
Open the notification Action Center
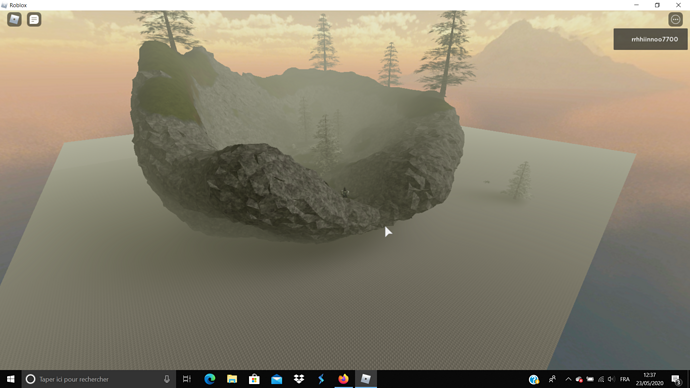coord(676,379)
